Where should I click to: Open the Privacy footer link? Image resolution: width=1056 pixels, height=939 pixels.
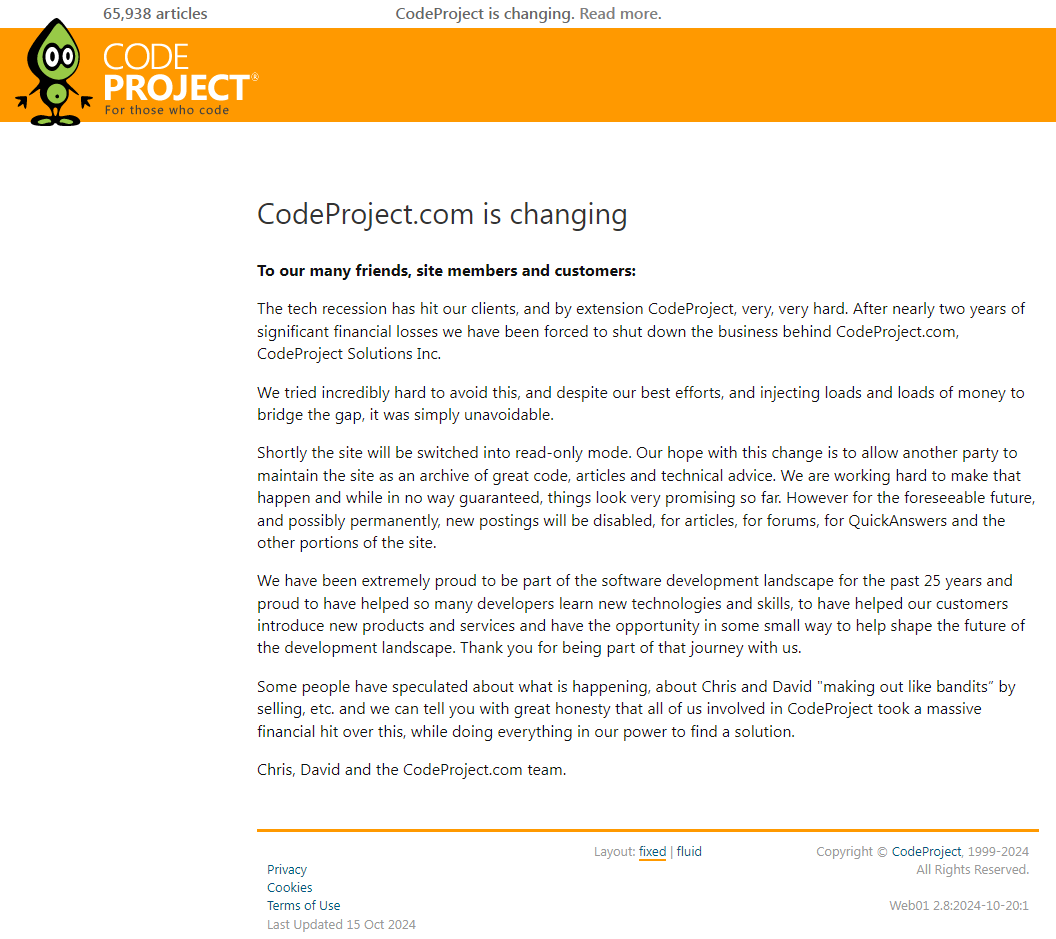(x=287, y=870)
